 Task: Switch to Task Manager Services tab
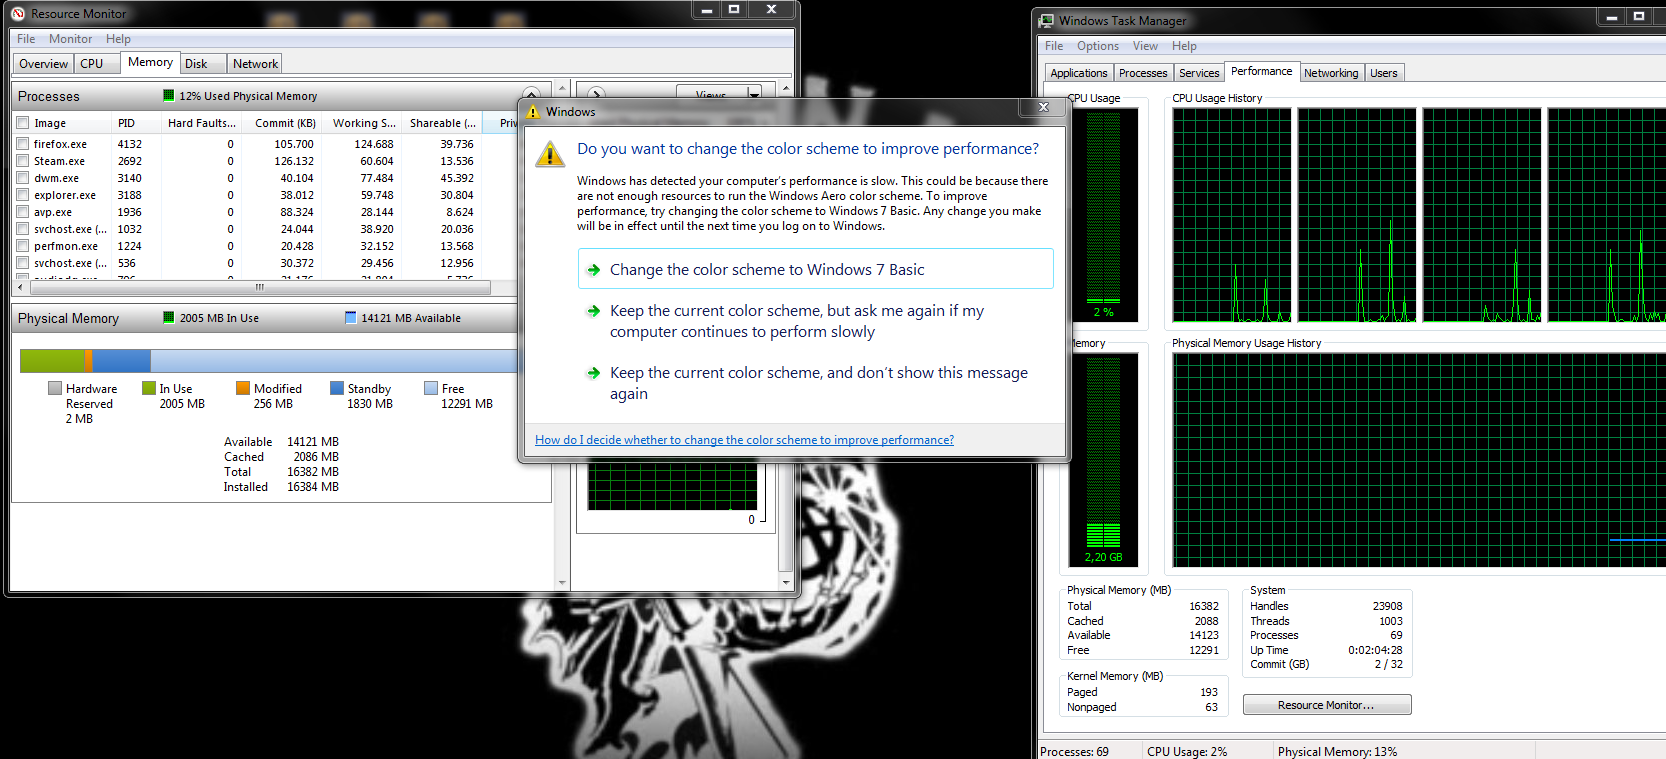[x=1199, y=73]
